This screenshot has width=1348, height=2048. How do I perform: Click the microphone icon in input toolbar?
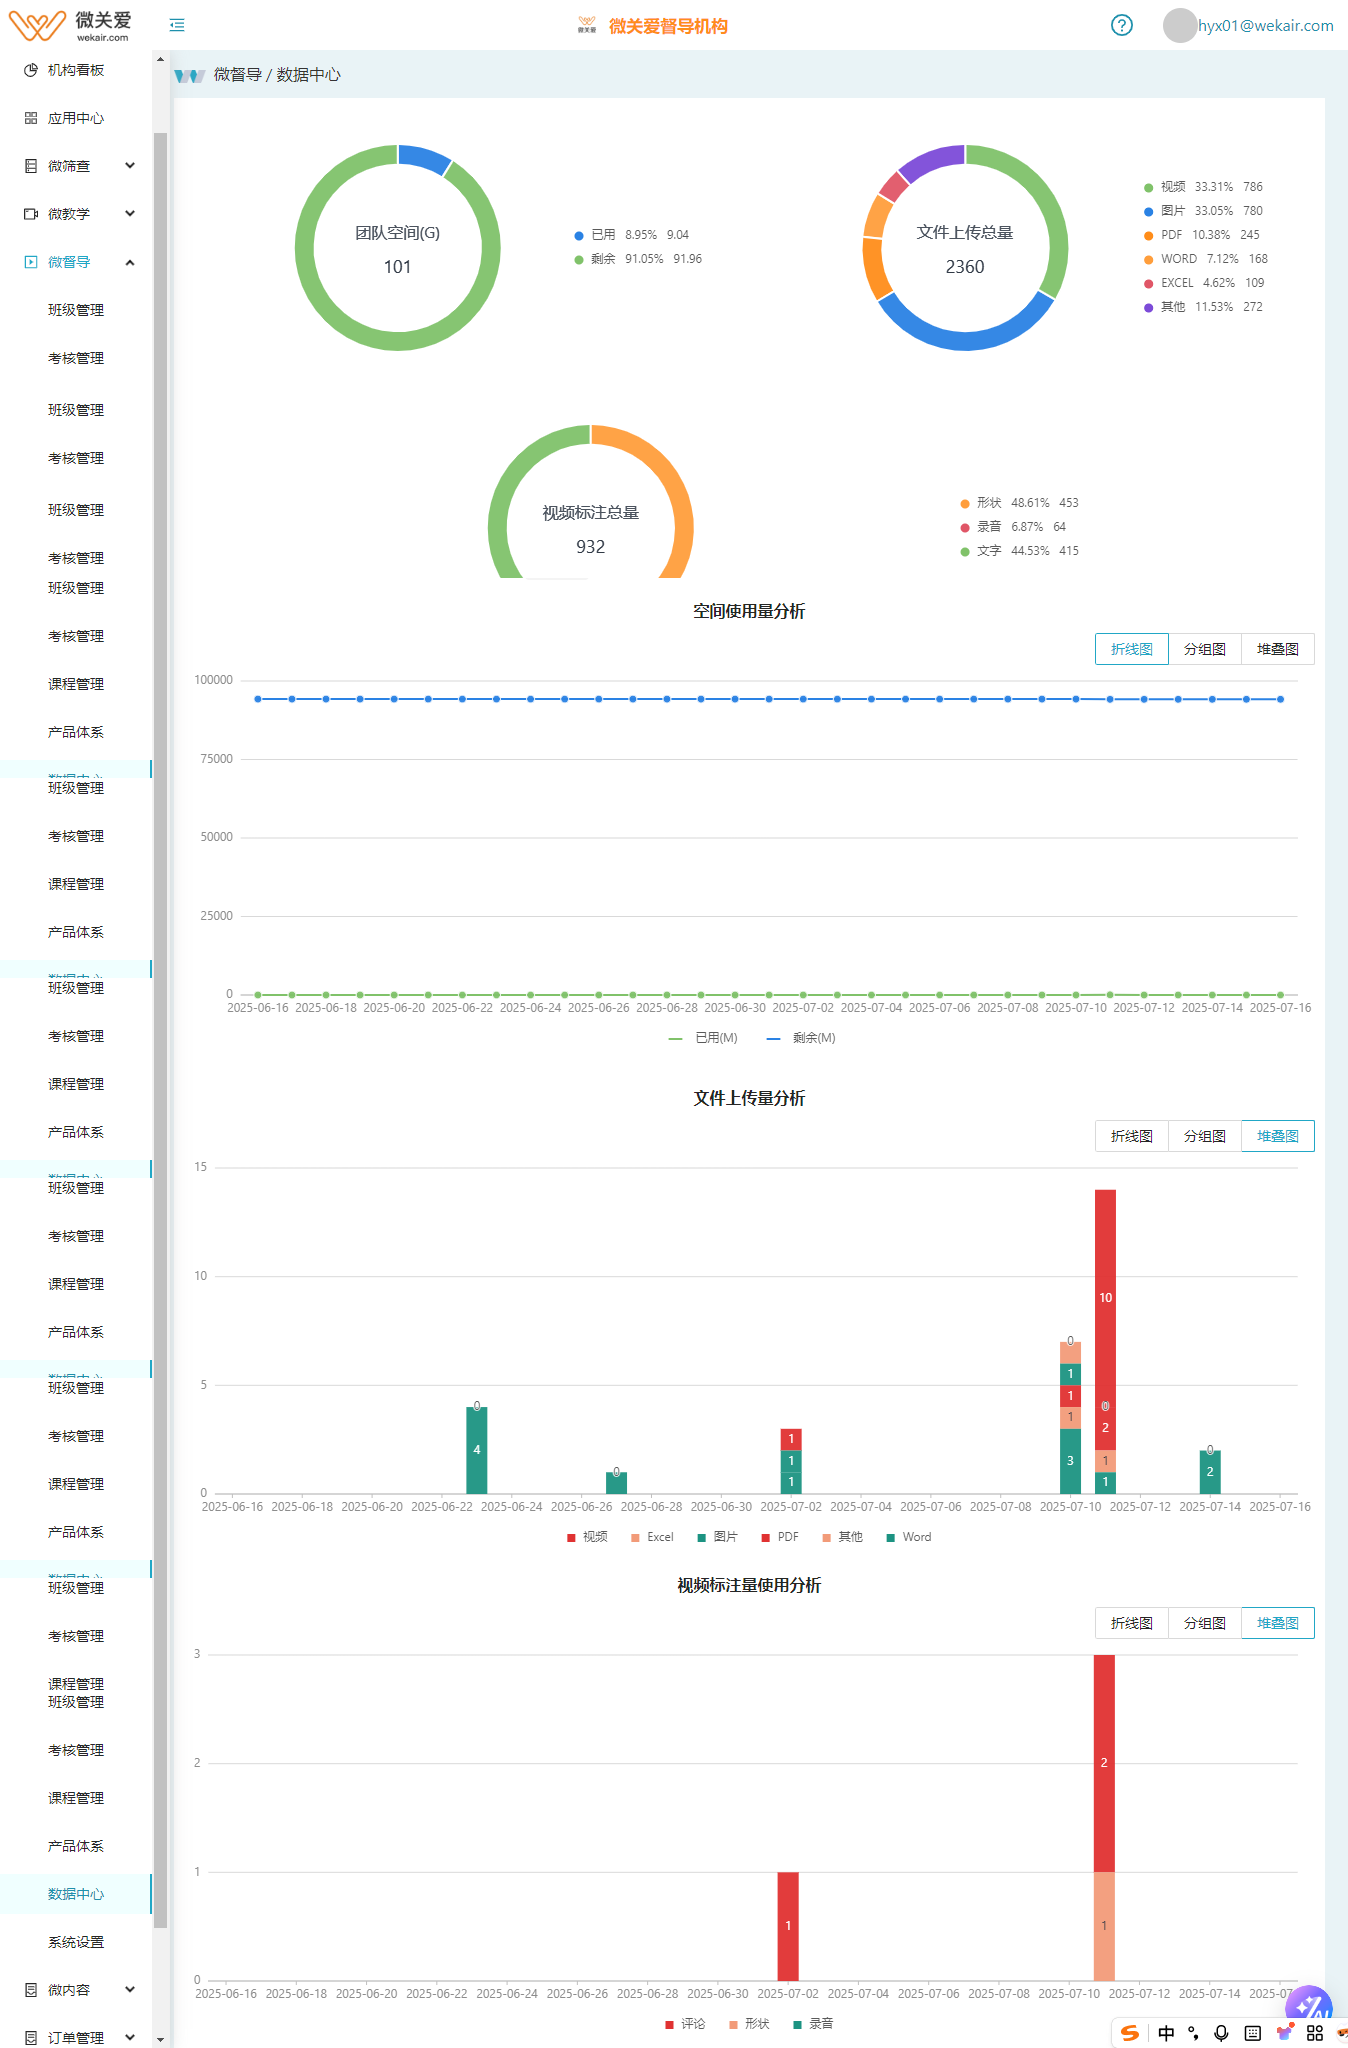click(1221, 2033)
